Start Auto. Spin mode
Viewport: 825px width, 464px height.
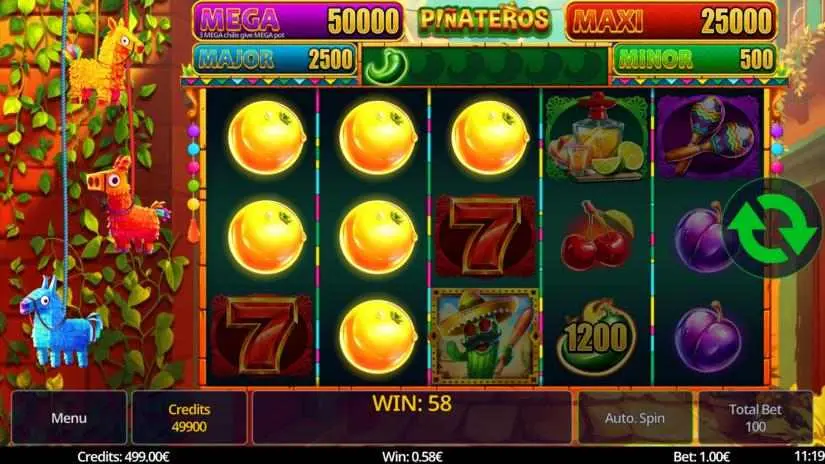[x=635, y=418]
